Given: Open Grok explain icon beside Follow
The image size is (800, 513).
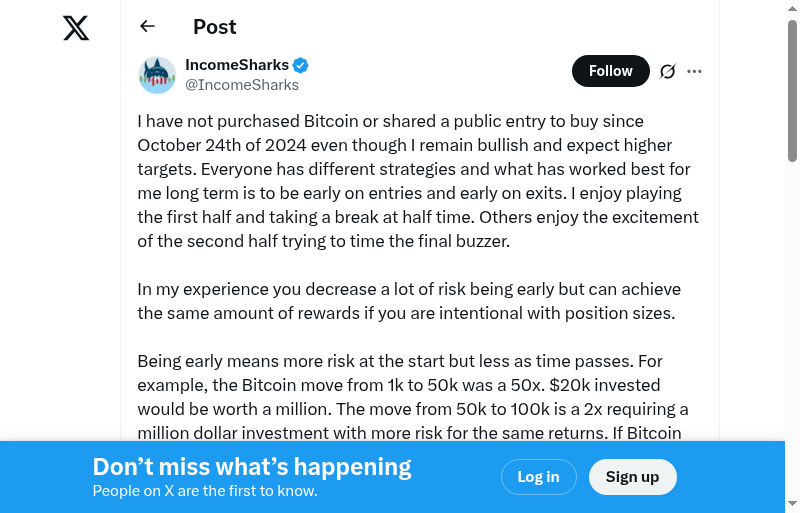Looking at the screenshot, I should (x=668, y=71).
